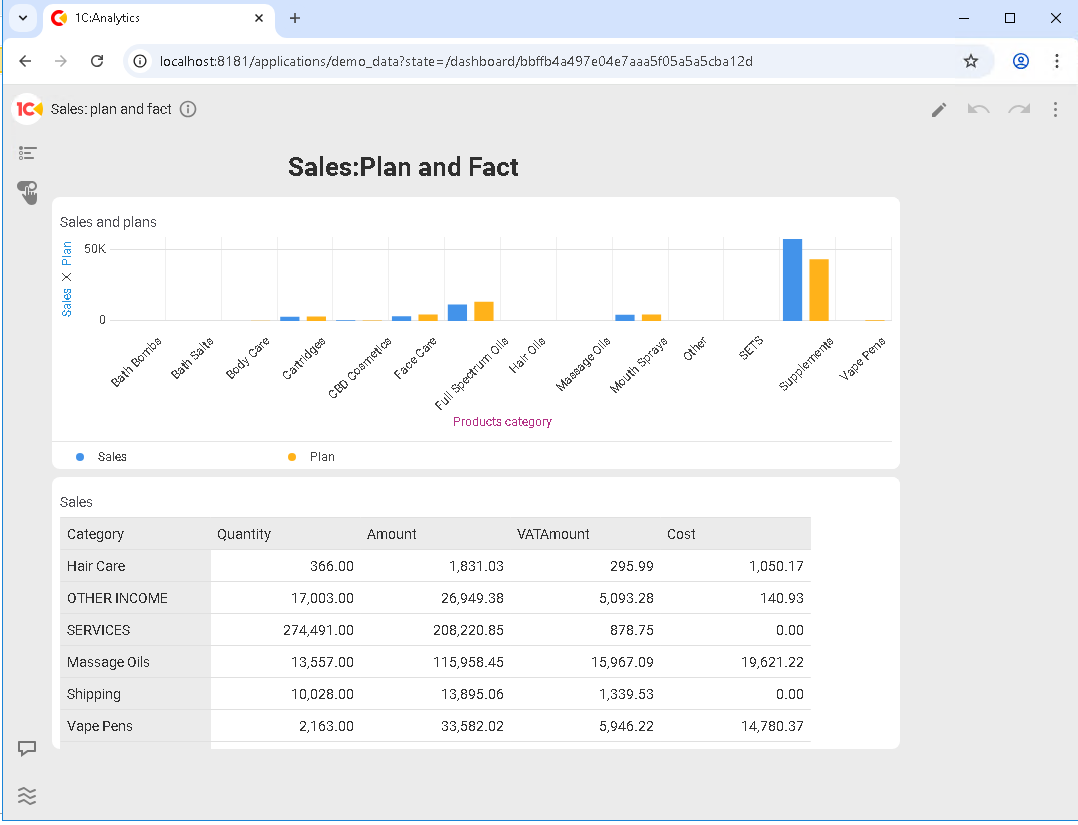Open the comments speech bubble icon
The image size is (1078, 825).
coord(27,748)
